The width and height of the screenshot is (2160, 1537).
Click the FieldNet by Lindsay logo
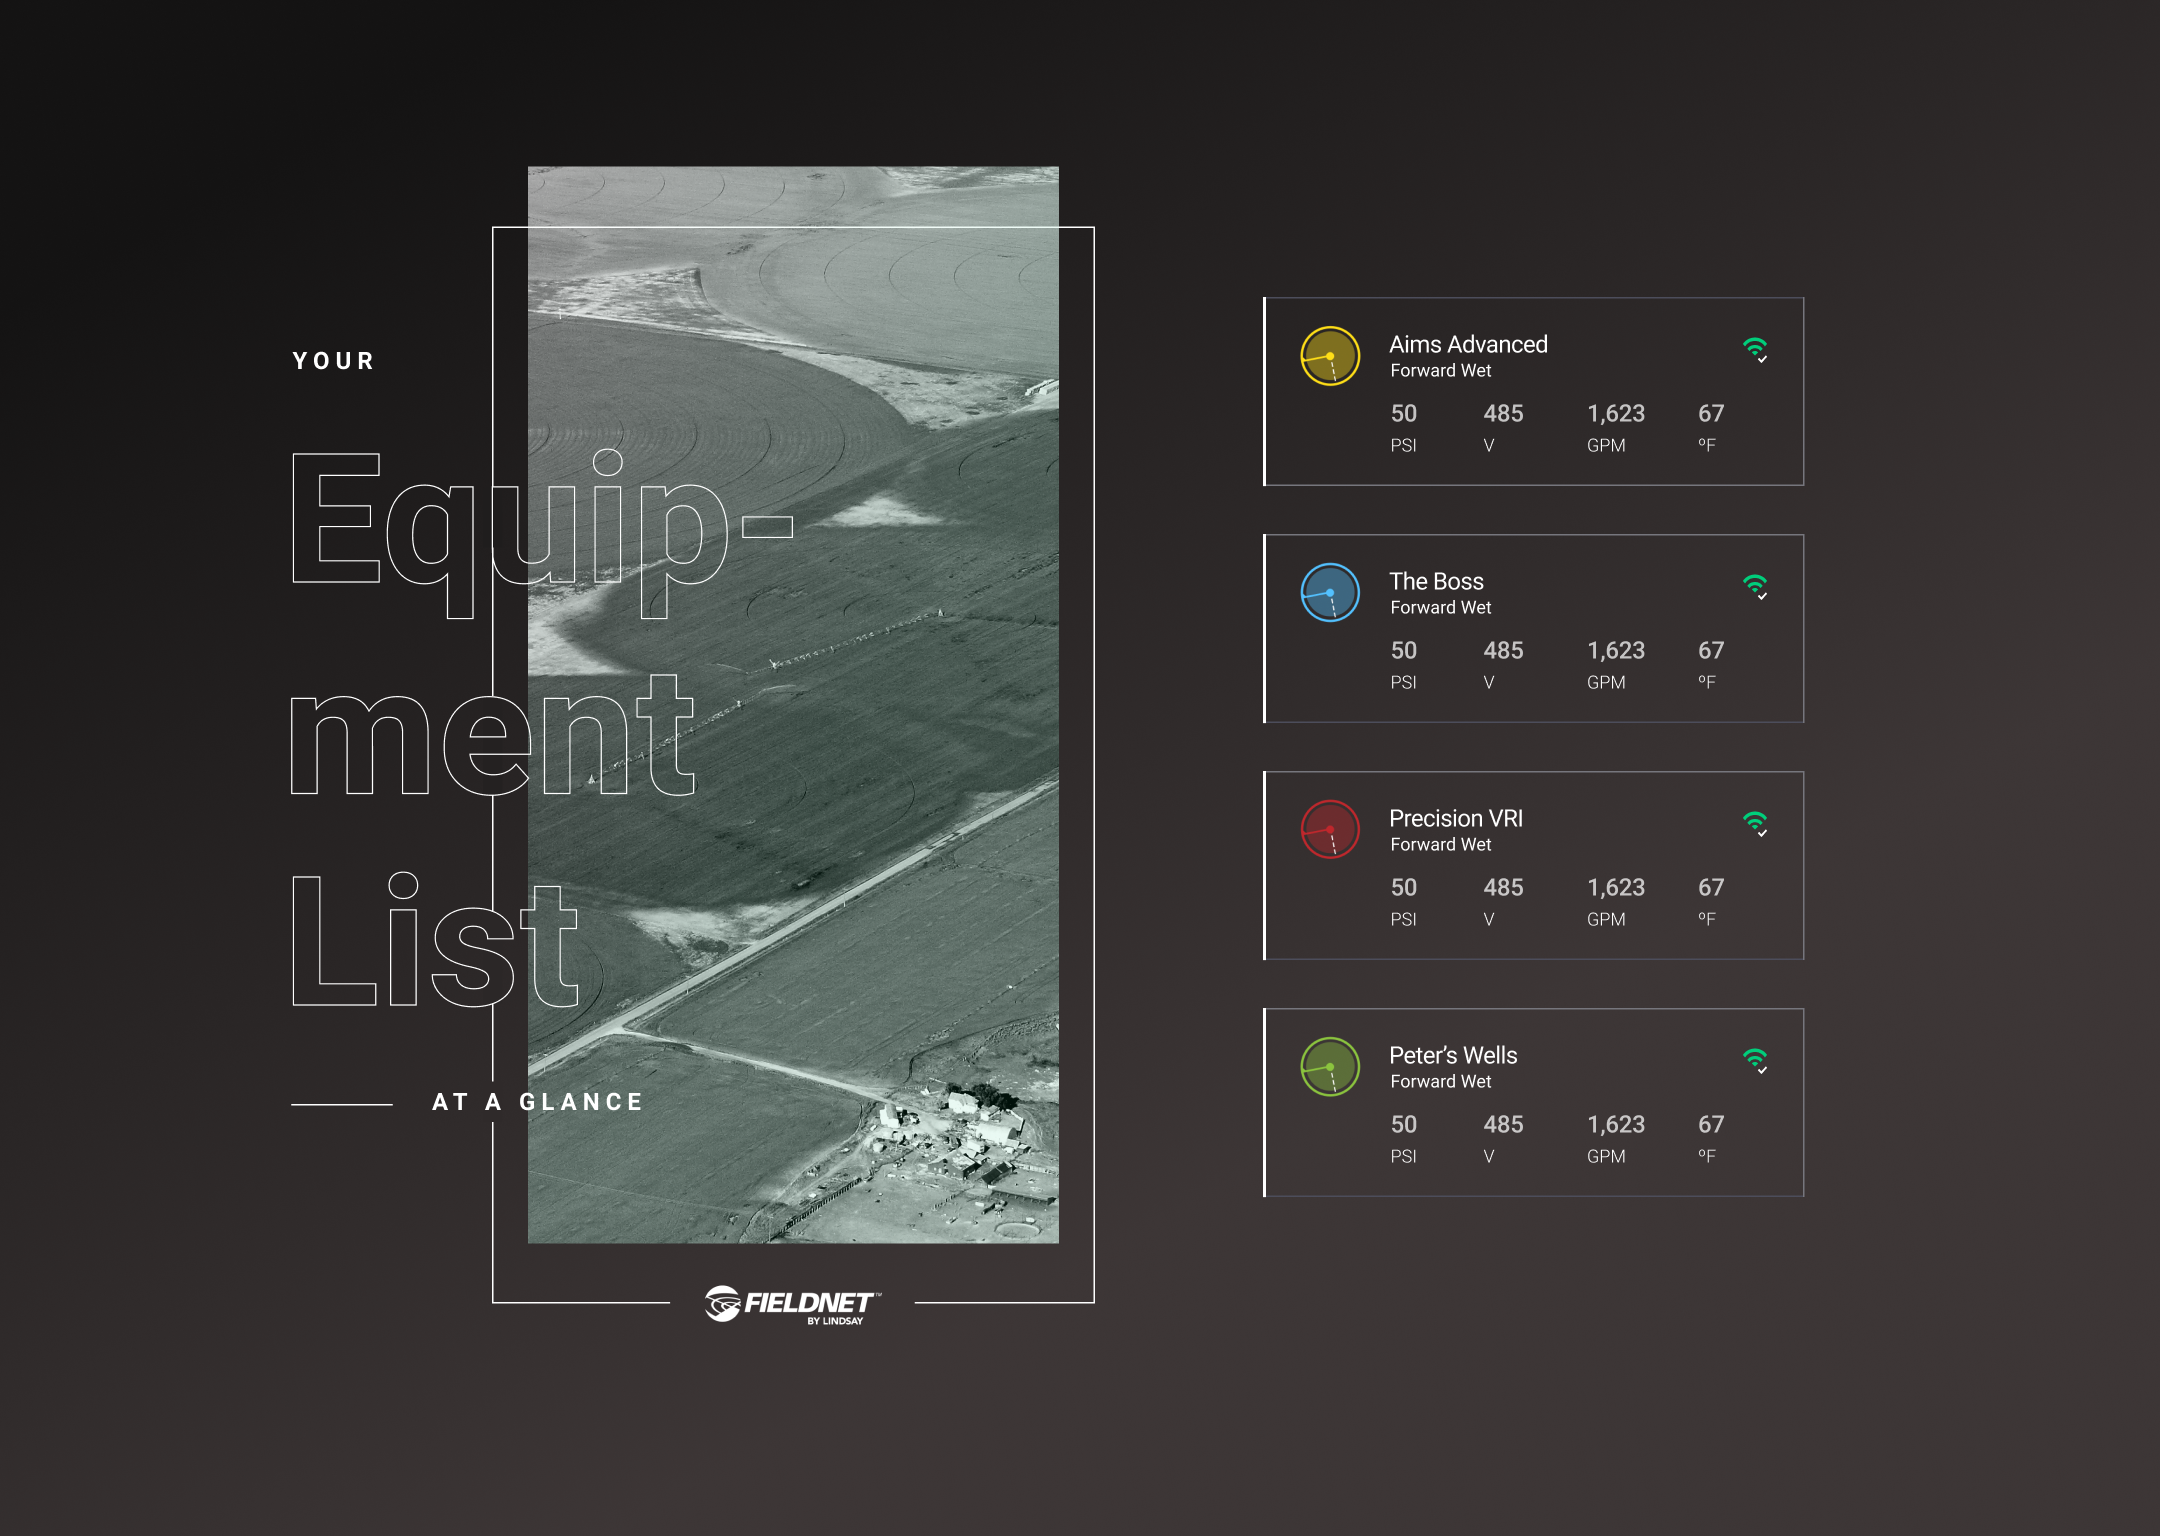coord(792,1305)
